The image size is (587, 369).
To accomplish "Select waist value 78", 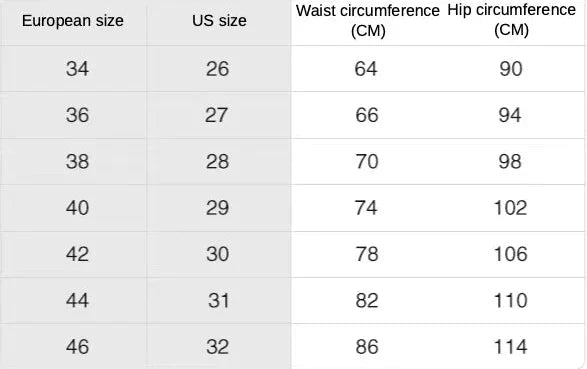I will point(367,254).
